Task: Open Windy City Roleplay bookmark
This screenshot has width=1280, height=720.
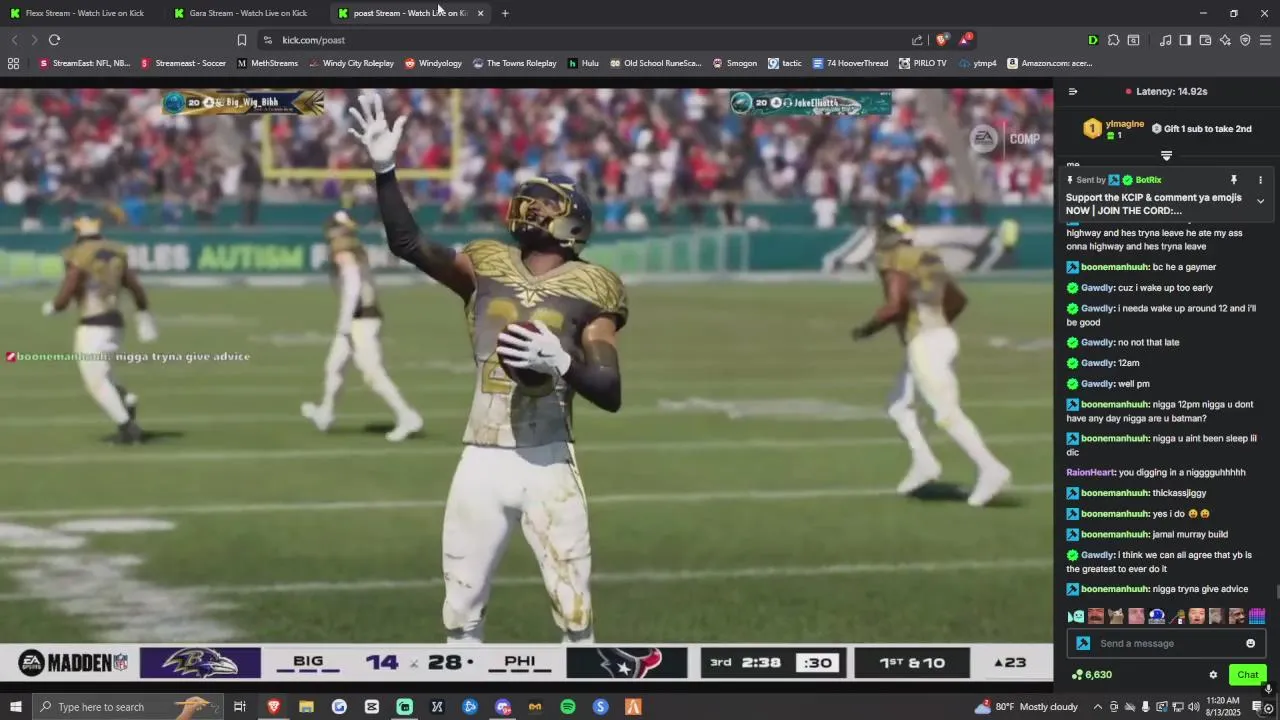Action: point(351,63)
